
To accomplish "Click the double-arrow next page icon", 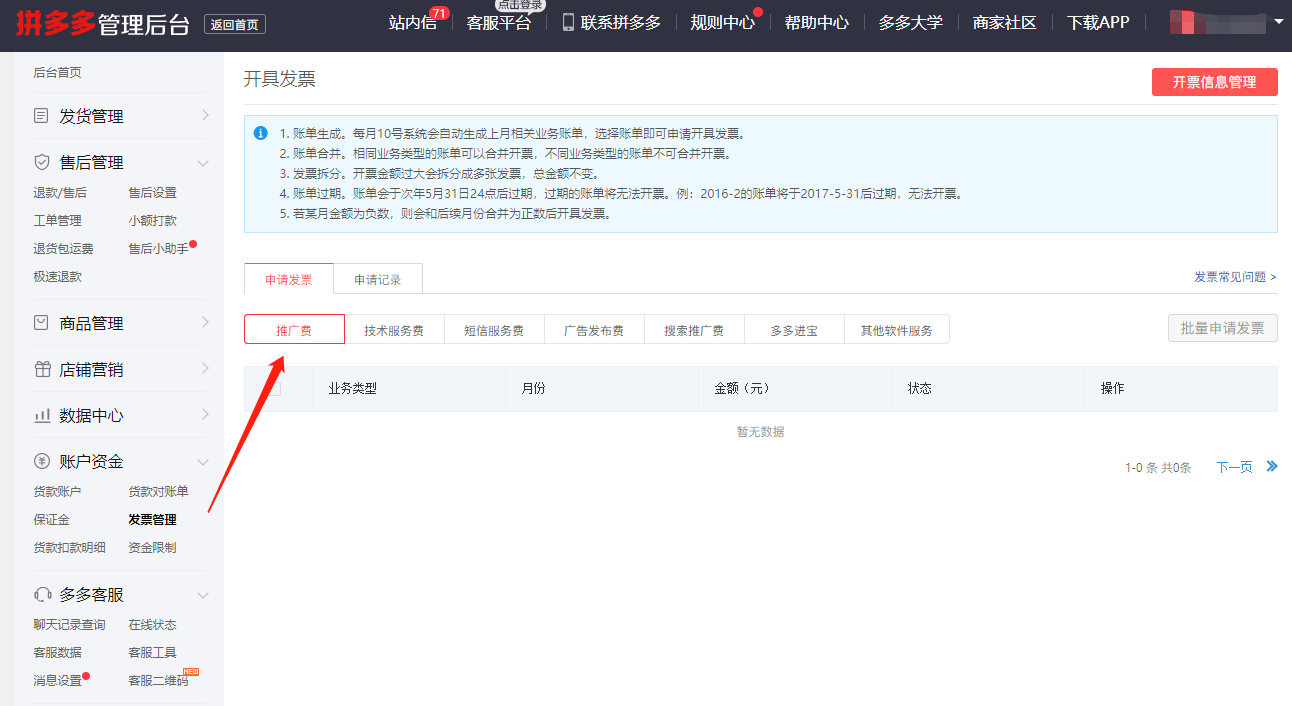I will pos(1272,466).
